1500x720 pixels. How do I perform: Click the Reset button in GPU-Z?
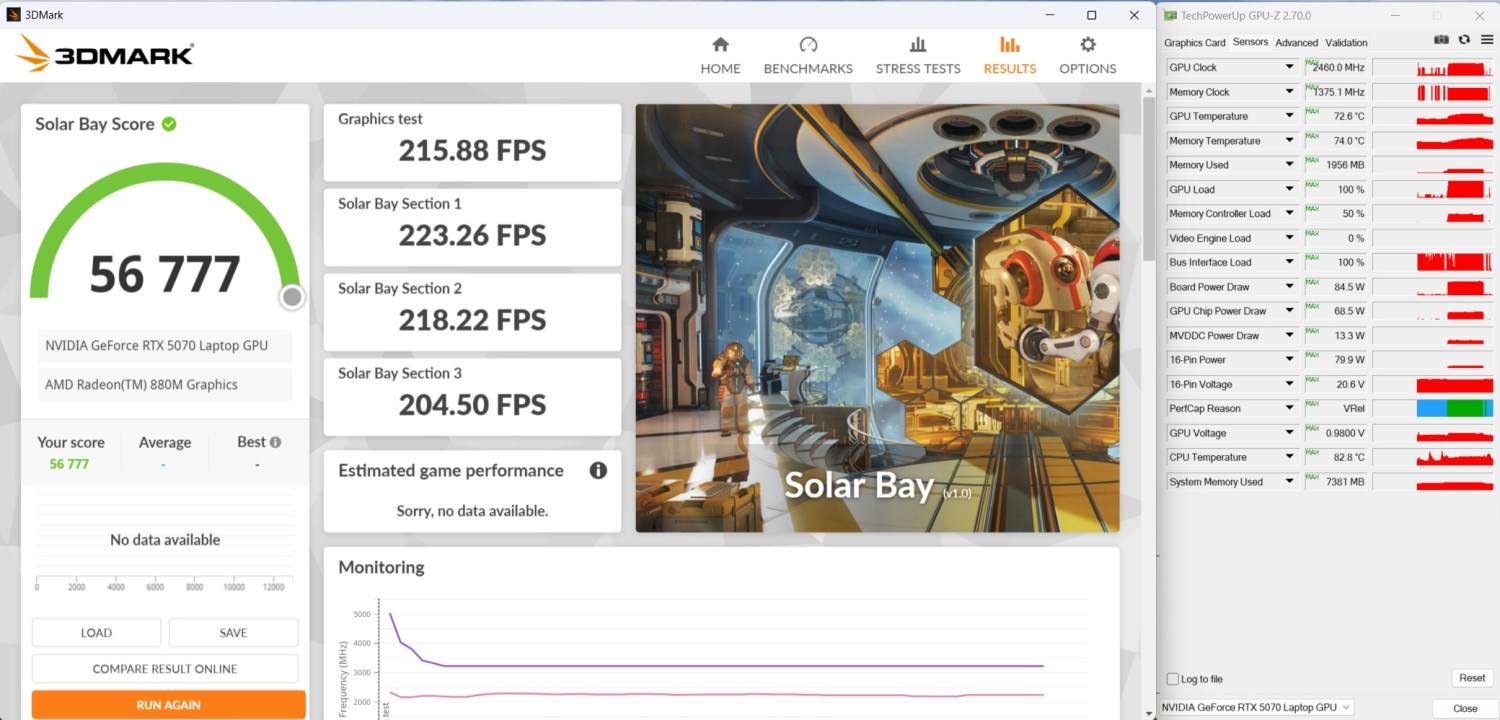point(1472,678)
